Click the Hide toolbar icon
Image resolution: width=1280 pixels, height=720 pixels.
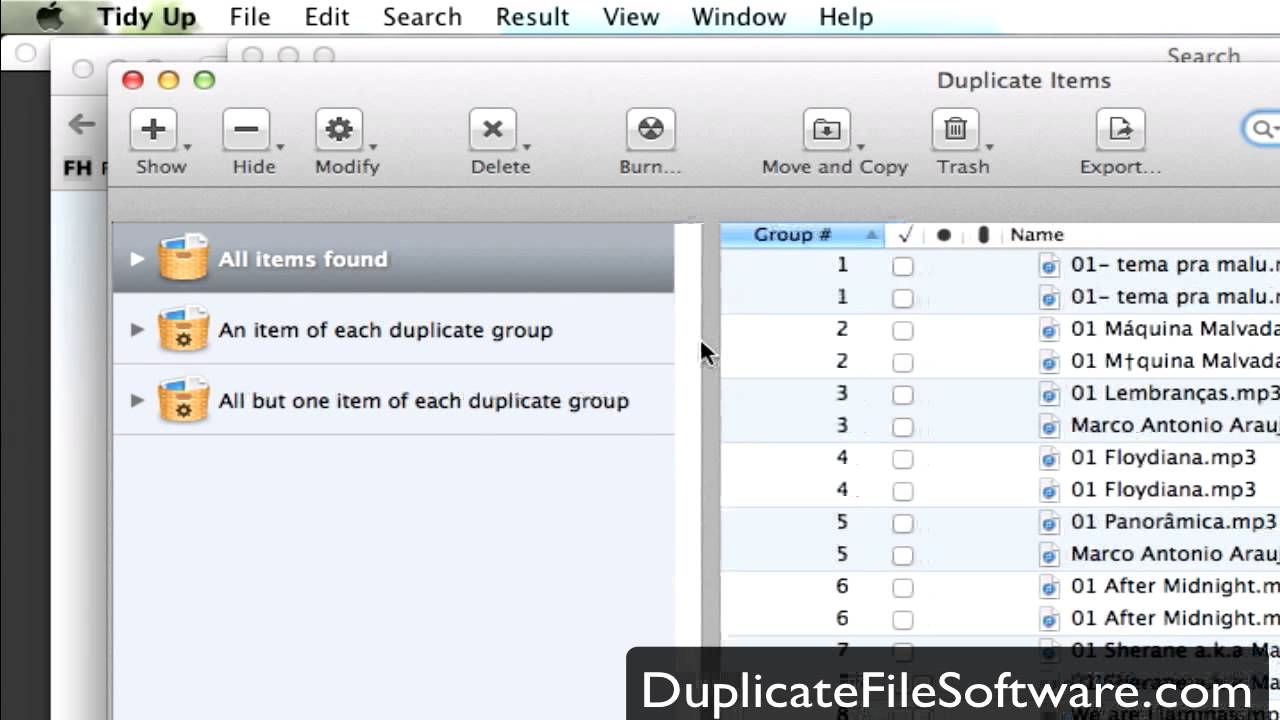coord(246,130)
